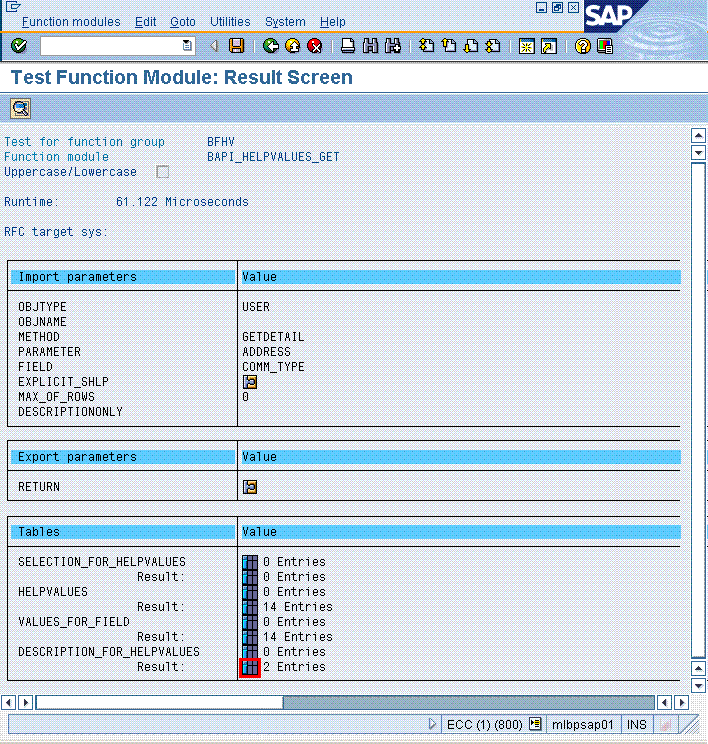
Task: Open HELPVALUES Result 14 Entries table icon
Action: pos(250,607)
